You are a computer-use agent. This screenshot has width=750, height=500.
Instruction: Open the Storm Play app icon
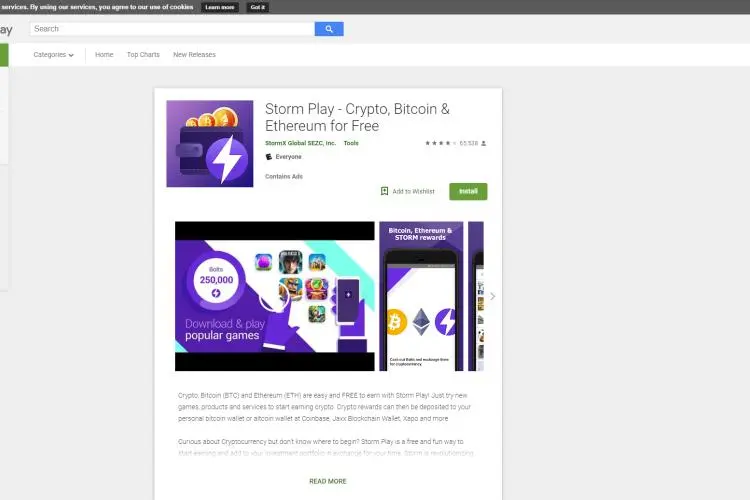(x=210, y=144)
